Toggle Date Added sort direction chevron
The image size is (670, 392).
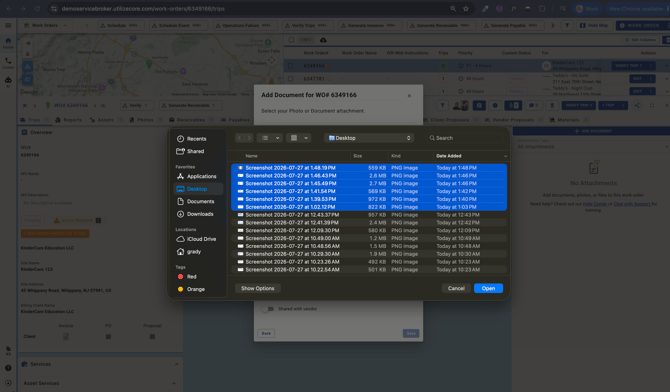click(x=505, y=156)
